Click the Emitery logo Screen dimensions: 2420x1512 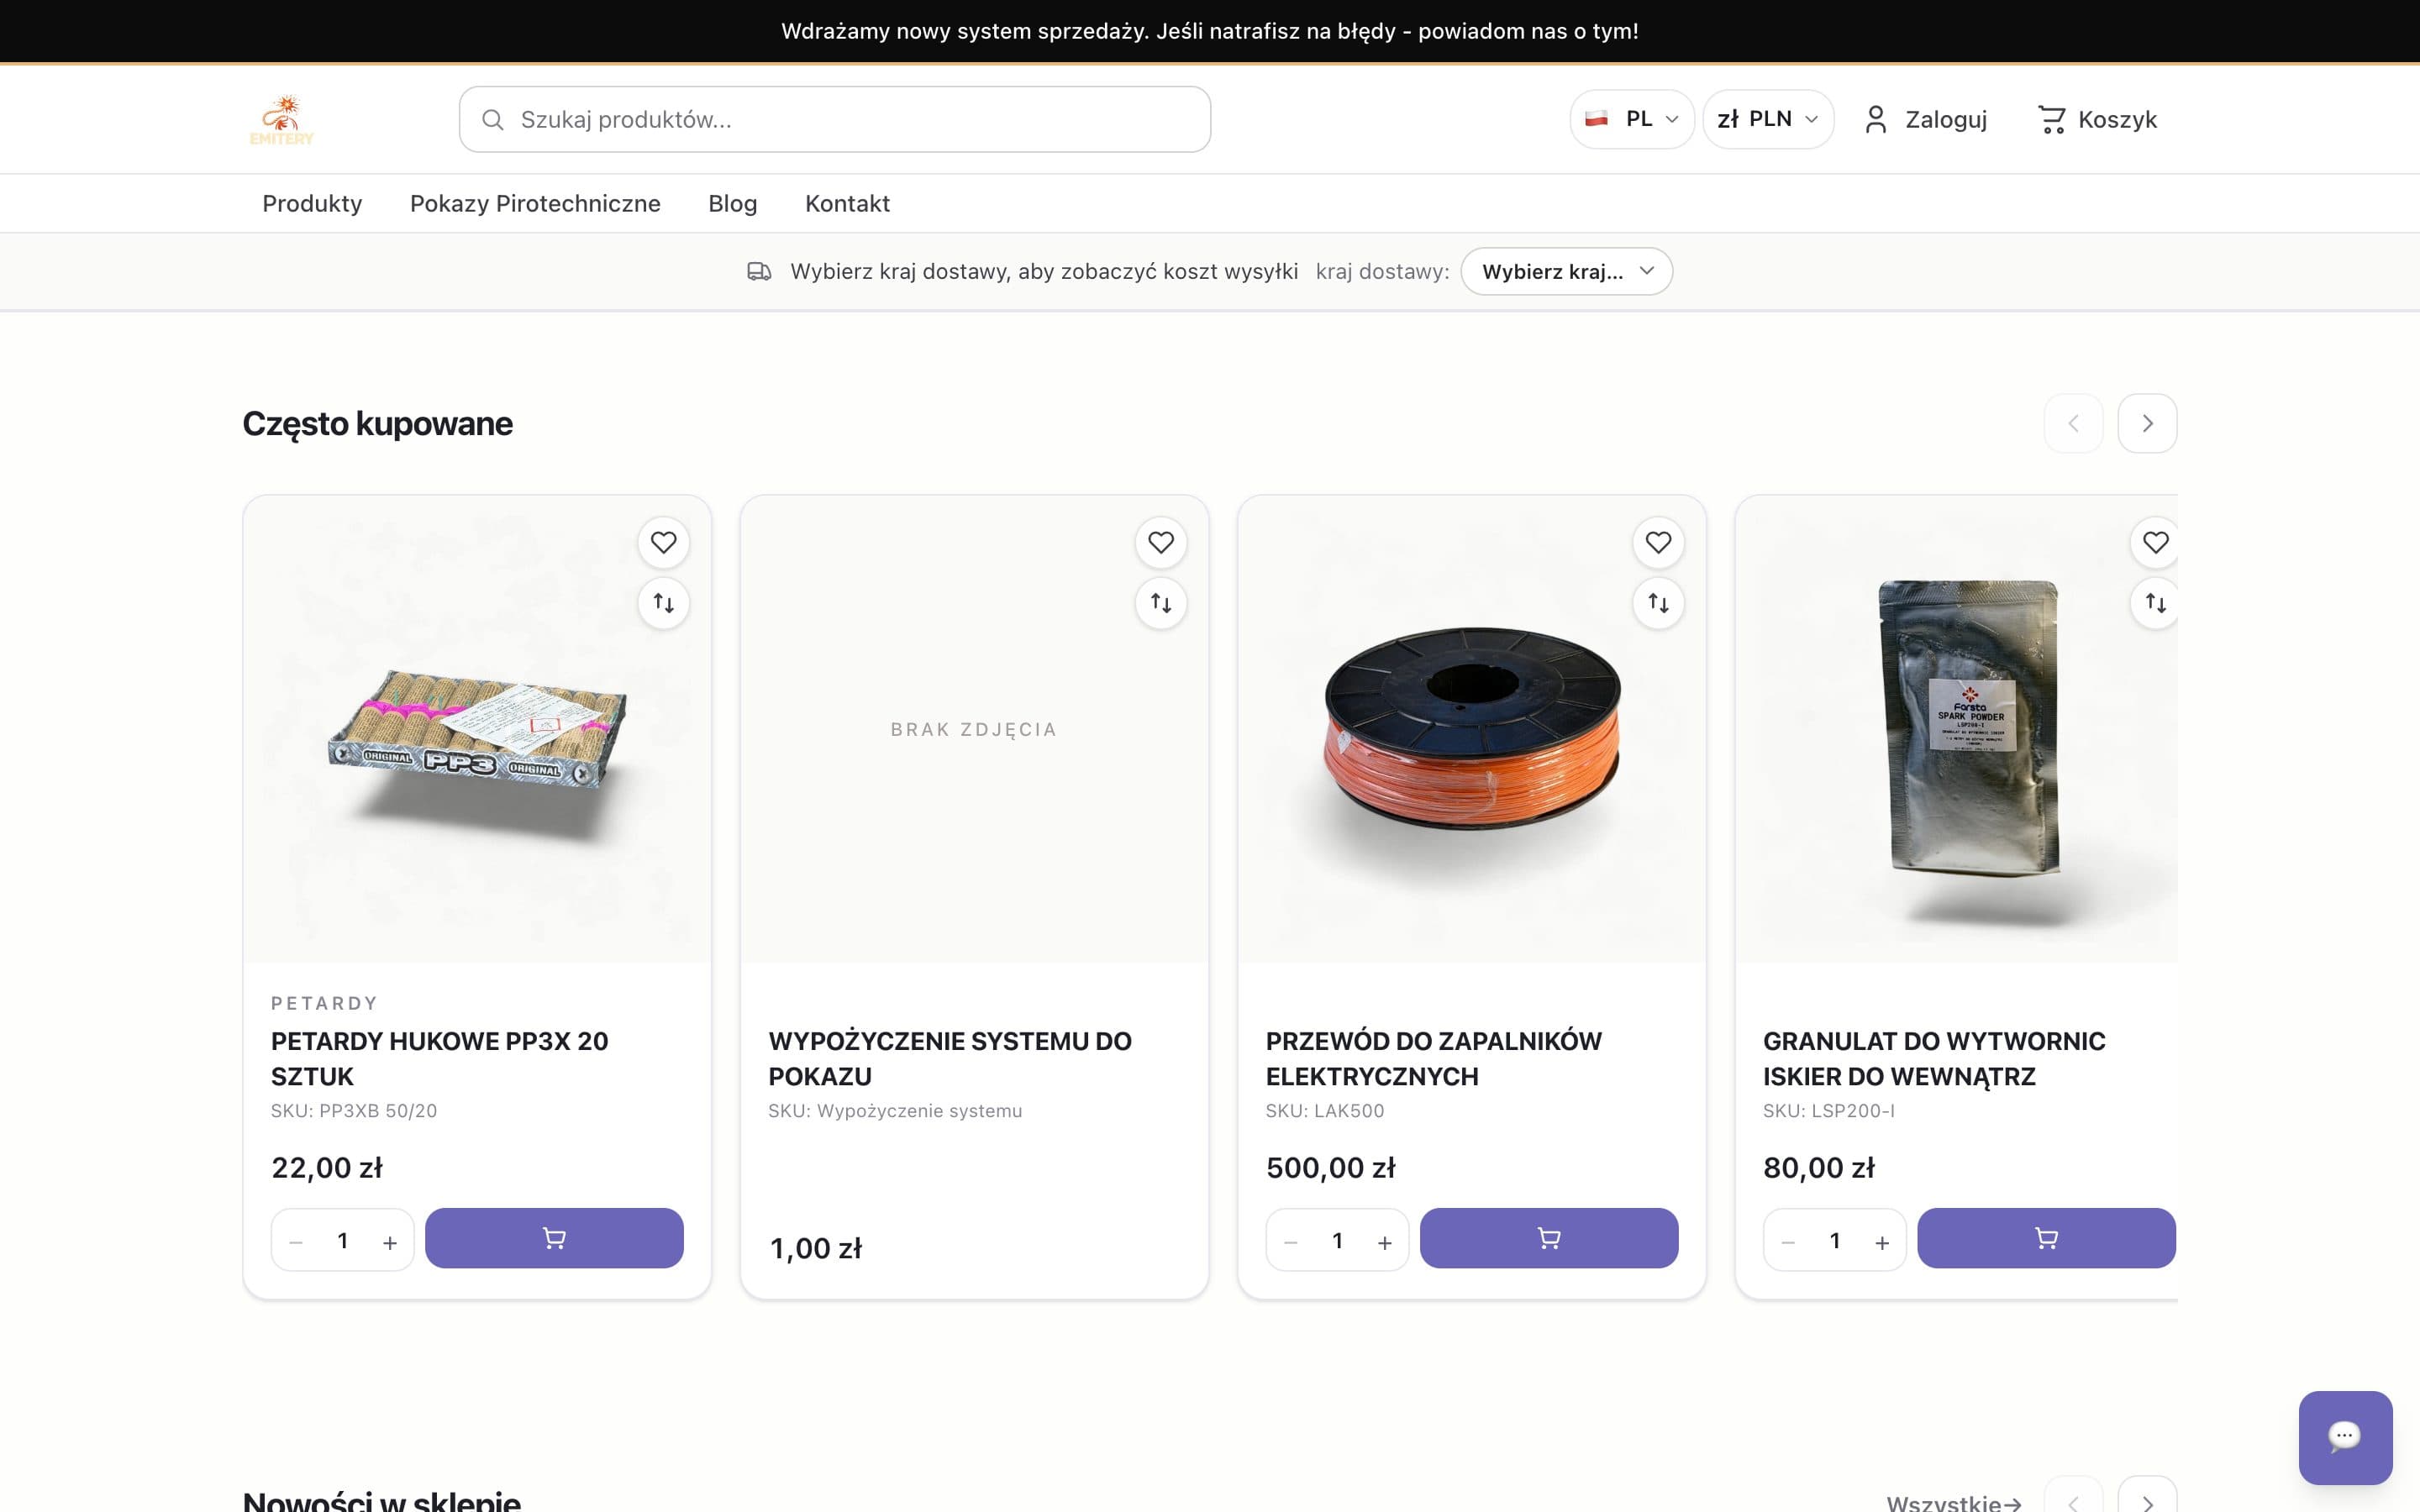tap(282, 120)
